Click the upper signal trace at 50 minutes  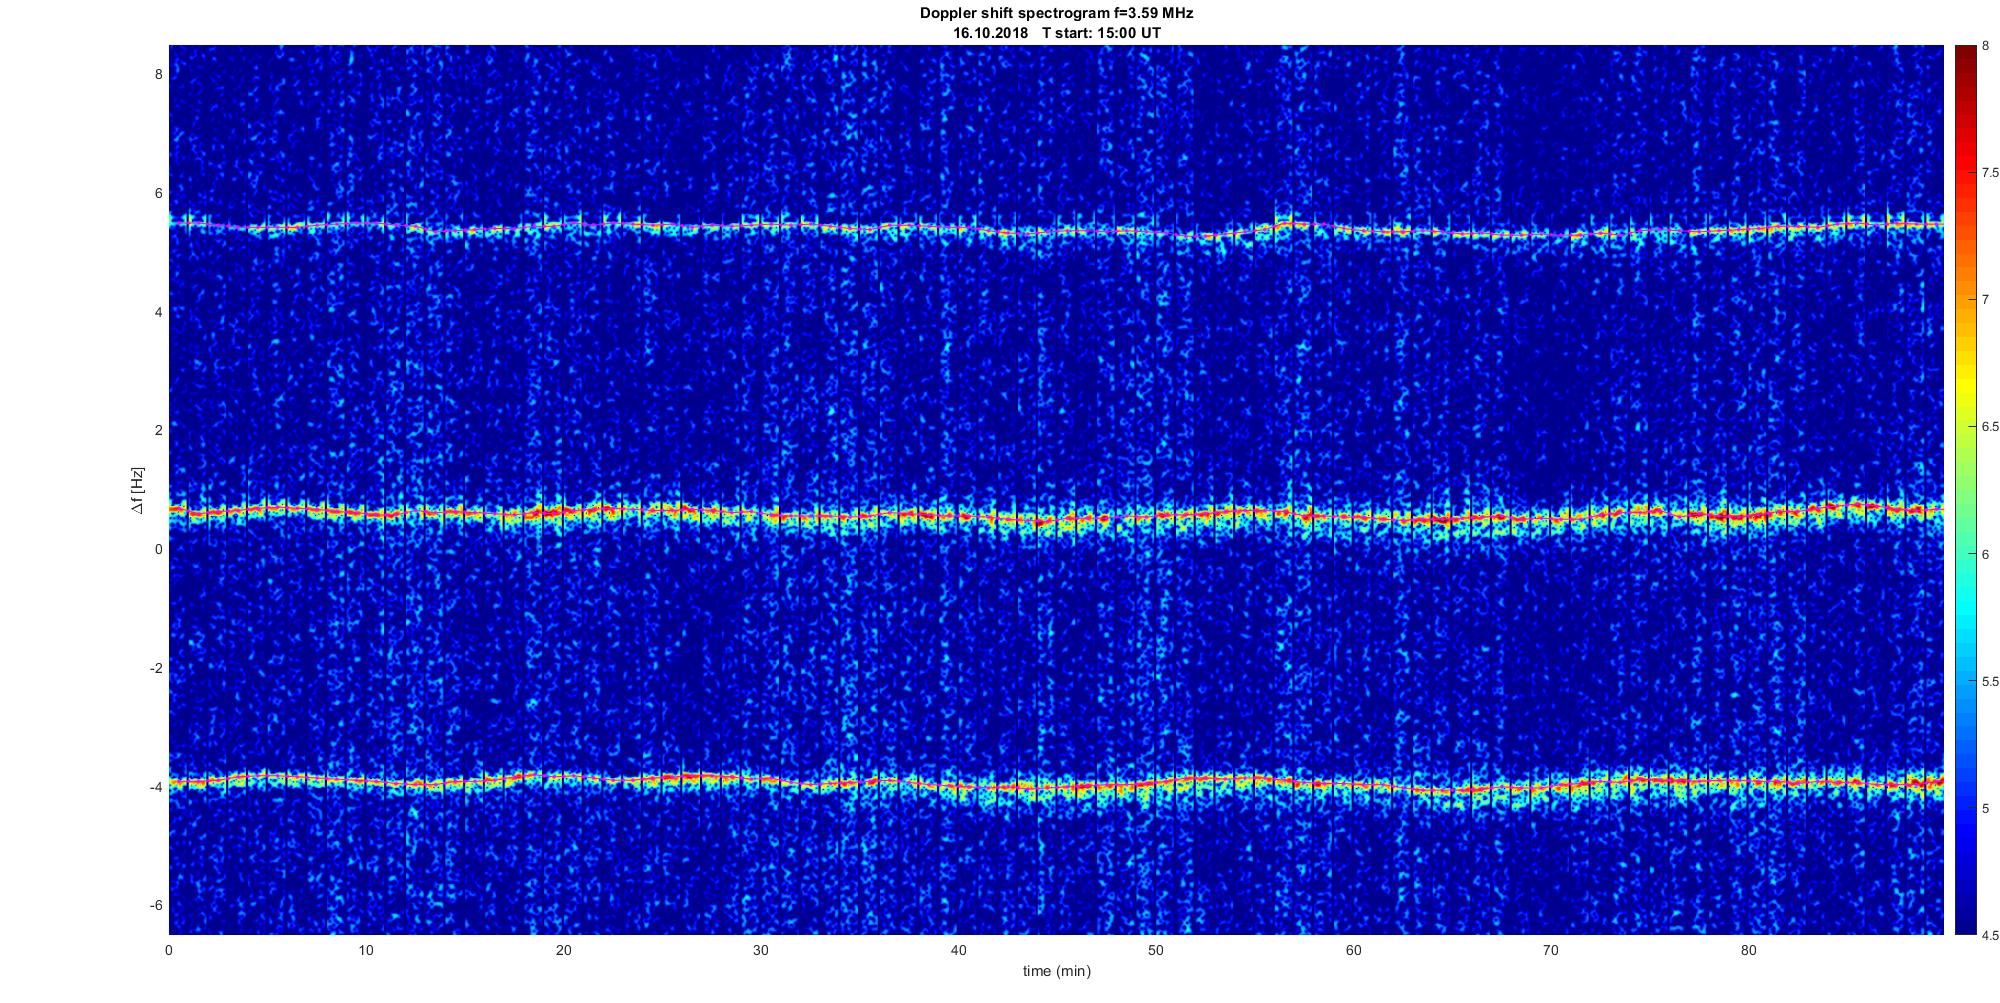(x=1156, y=232)
